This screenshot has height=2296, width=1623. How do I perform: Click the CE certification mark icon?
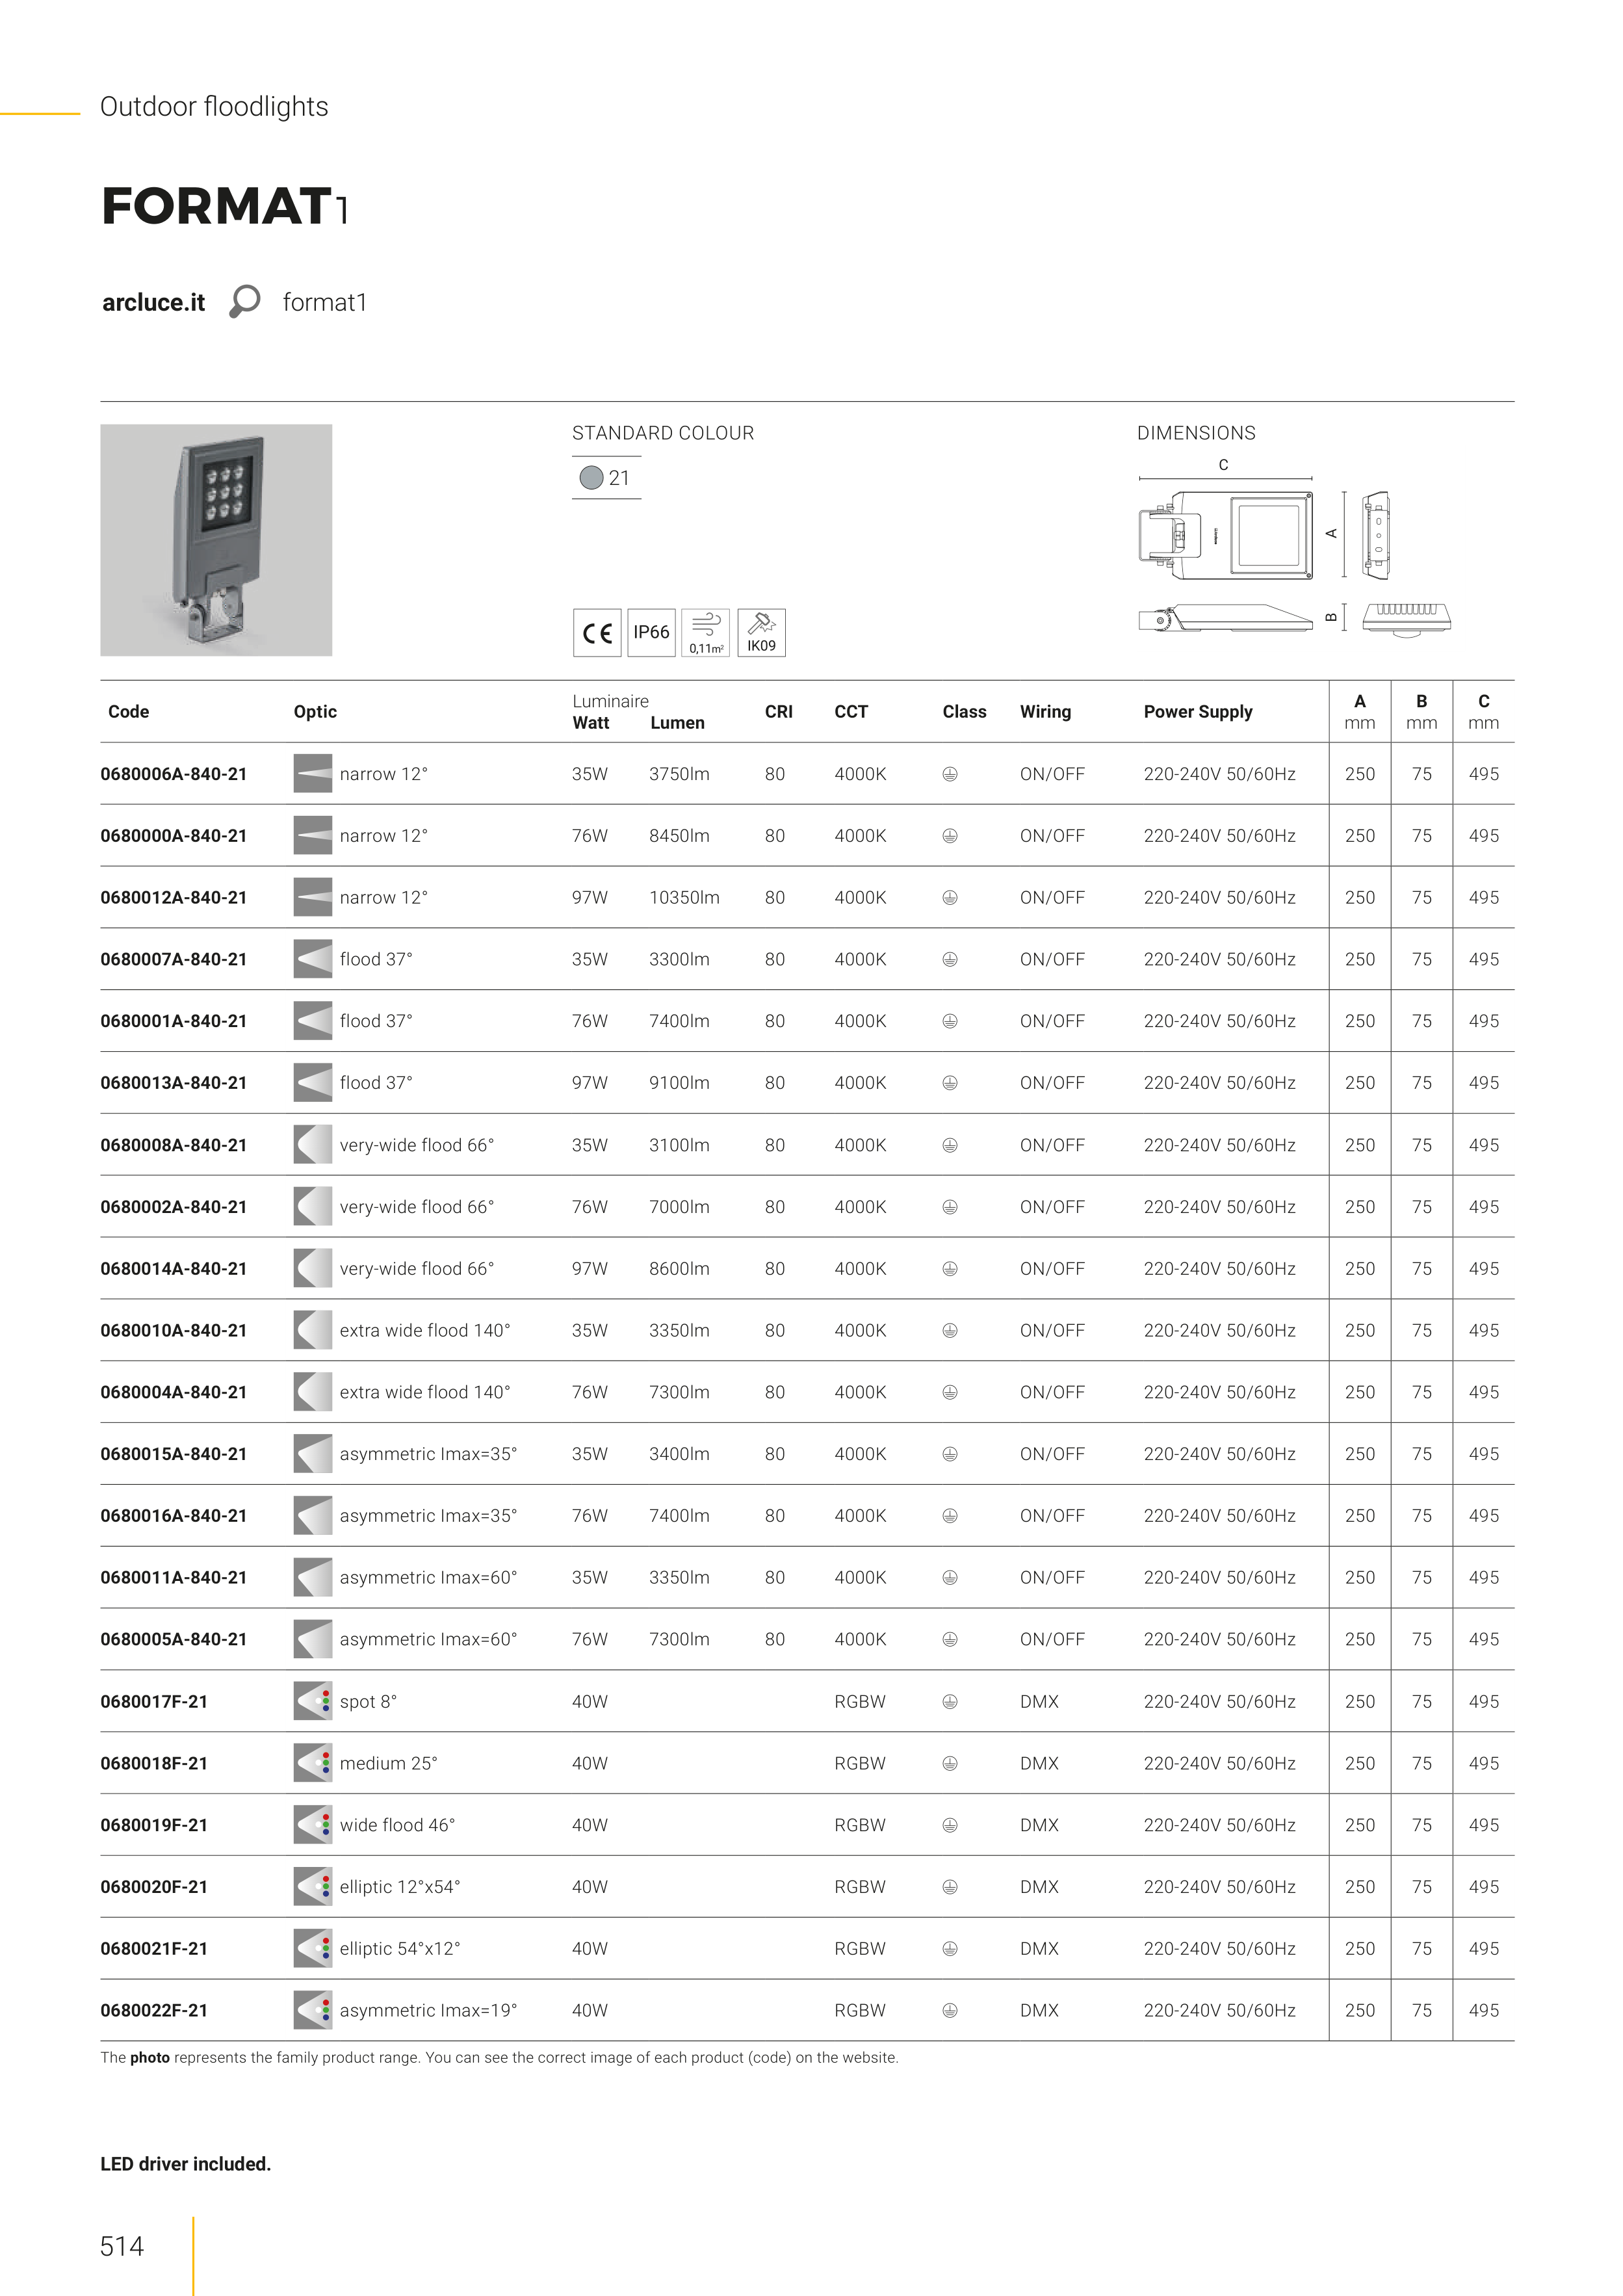click(597, 633)
